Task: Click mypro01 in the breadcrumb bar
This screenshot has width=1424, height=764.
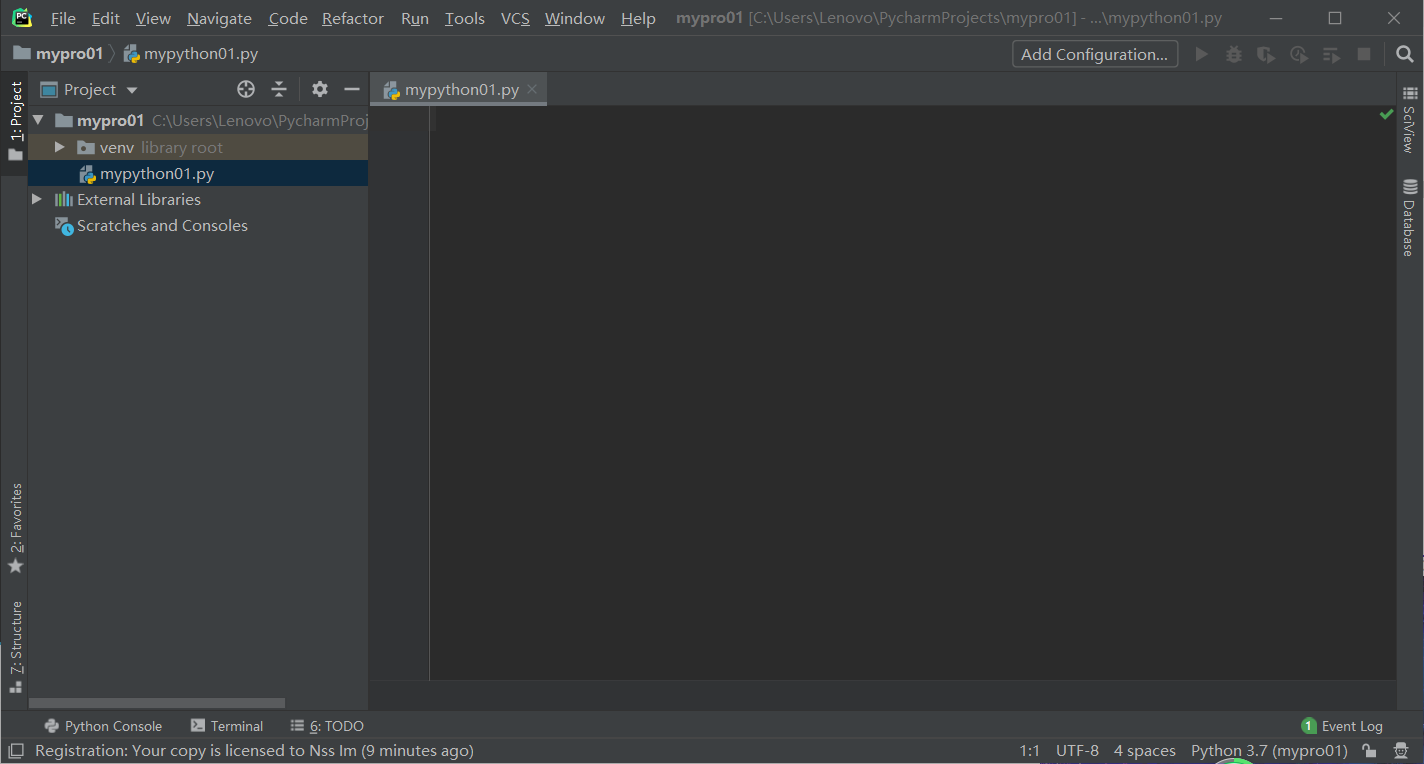Action: (x=59, y=54)
